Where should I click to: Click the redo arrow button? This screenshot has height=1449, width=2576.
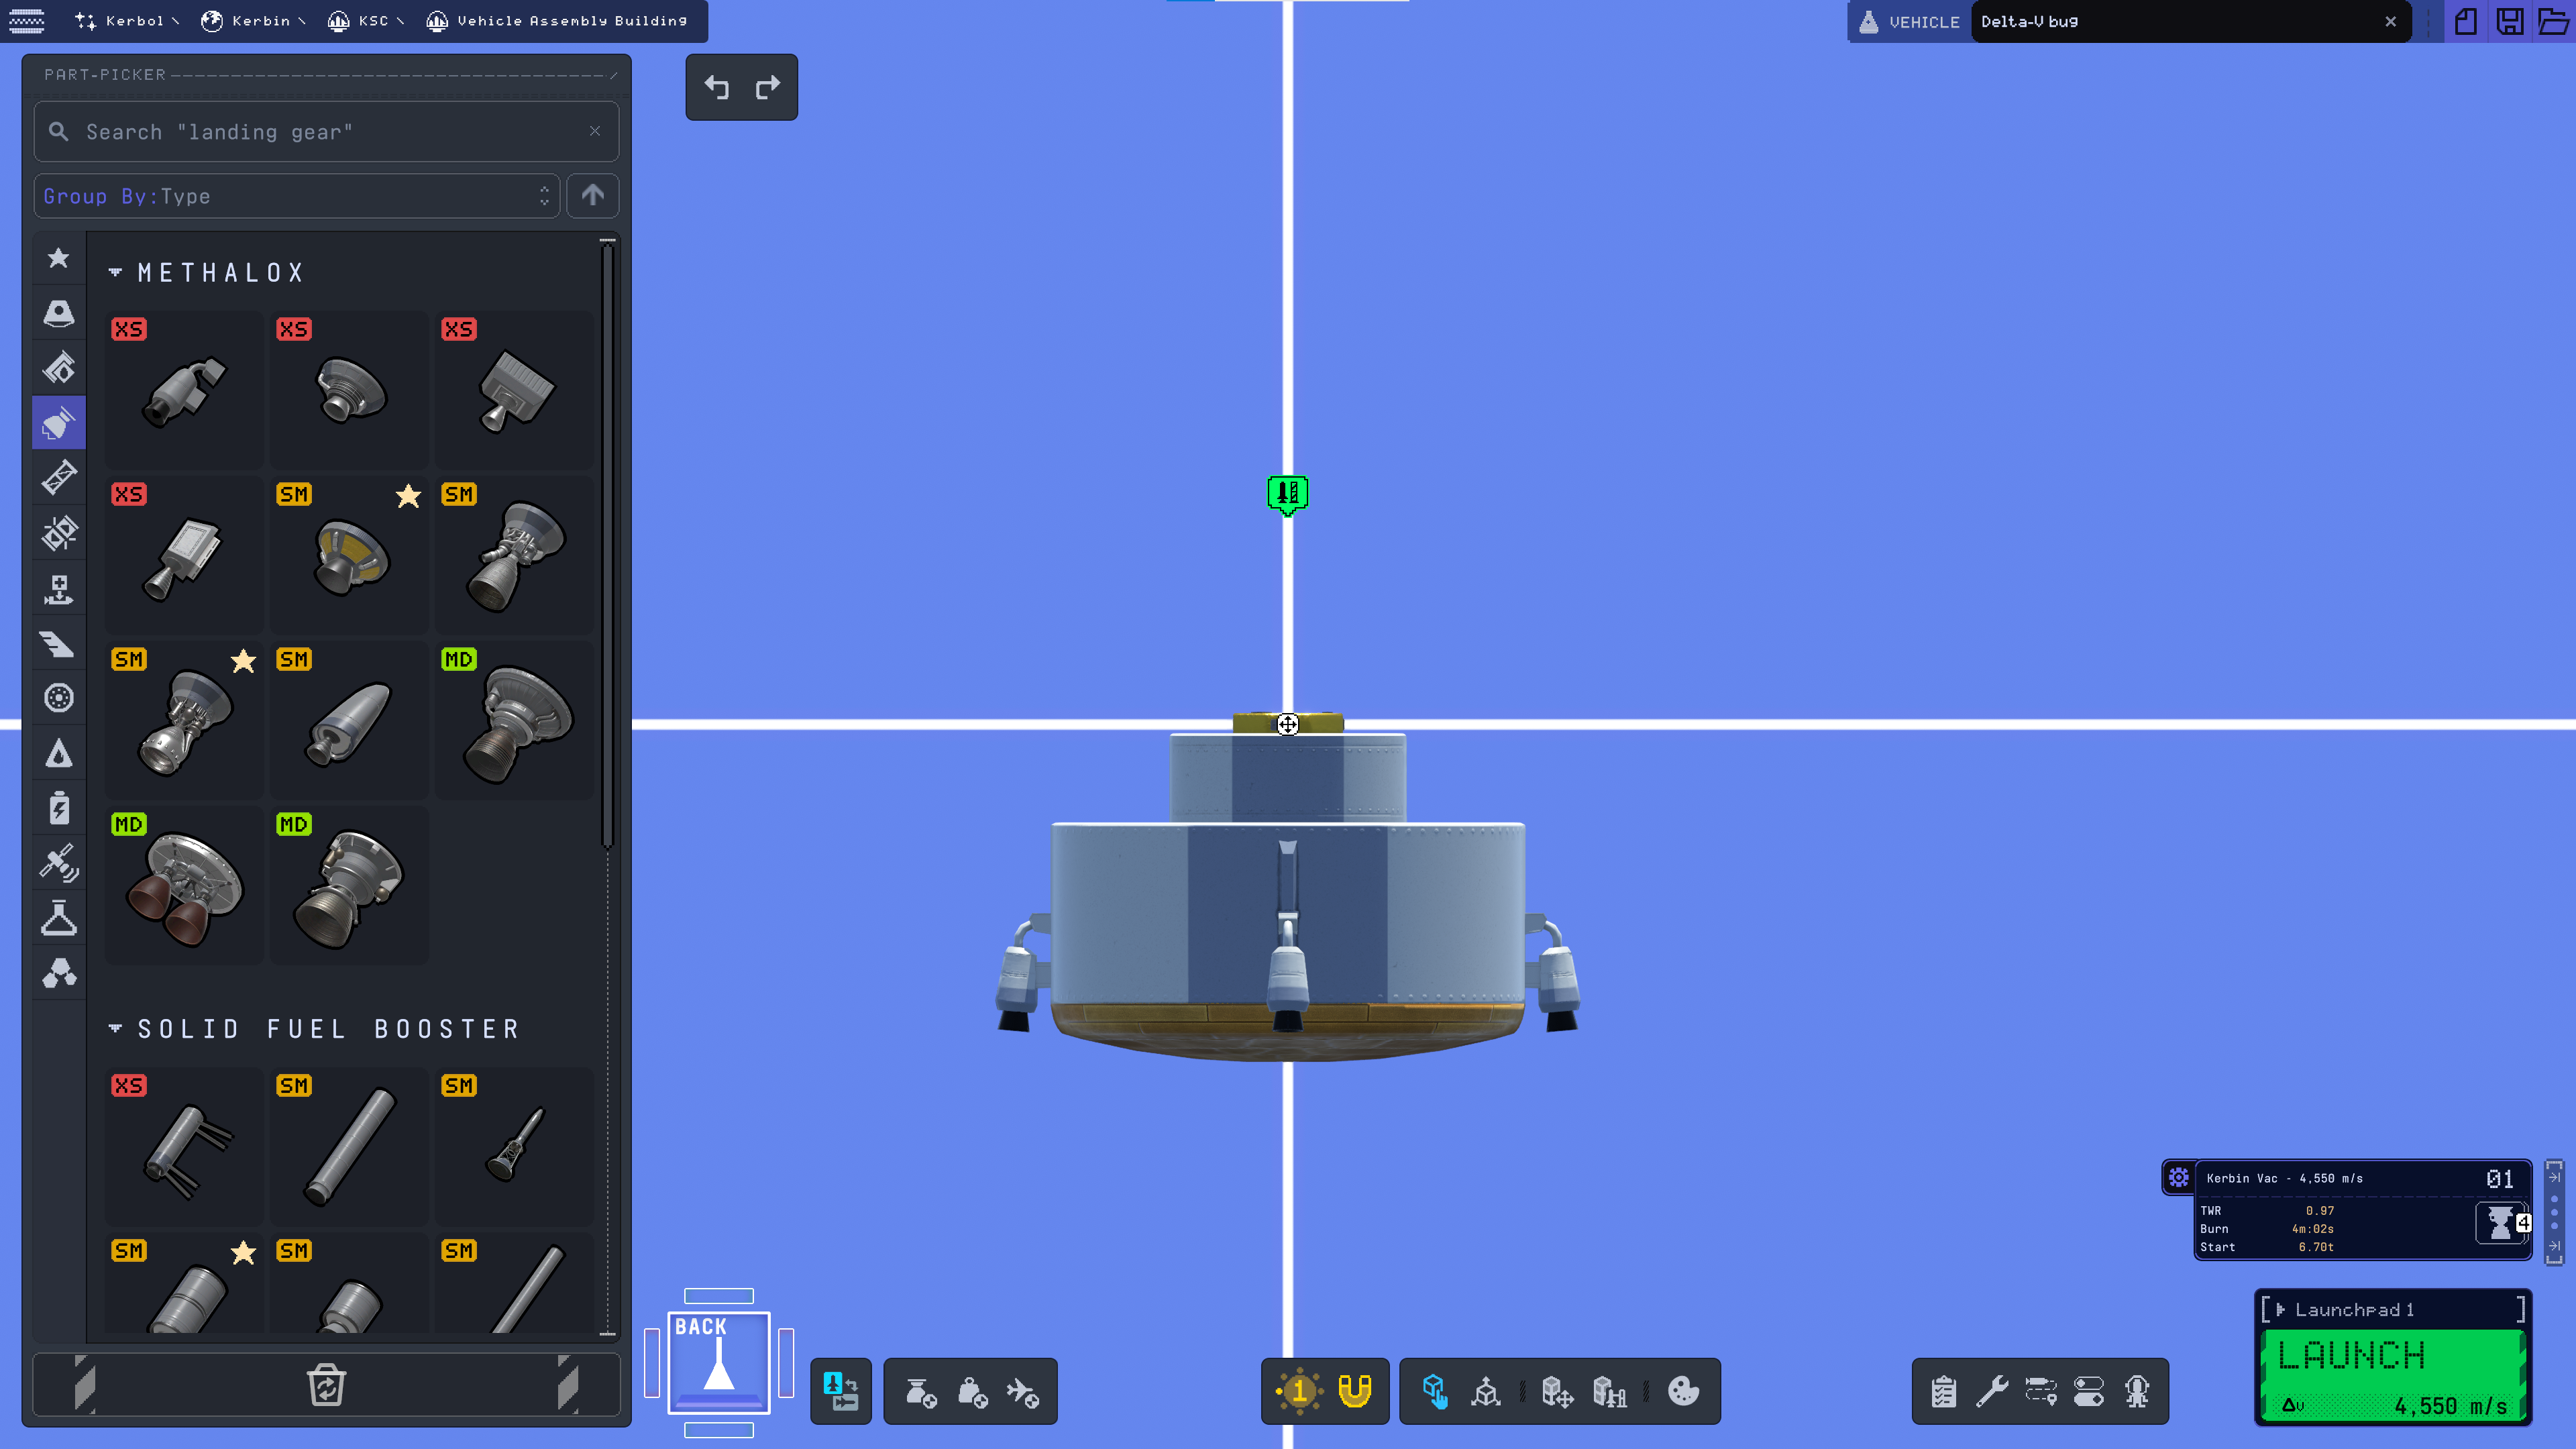tap(768, 88)
